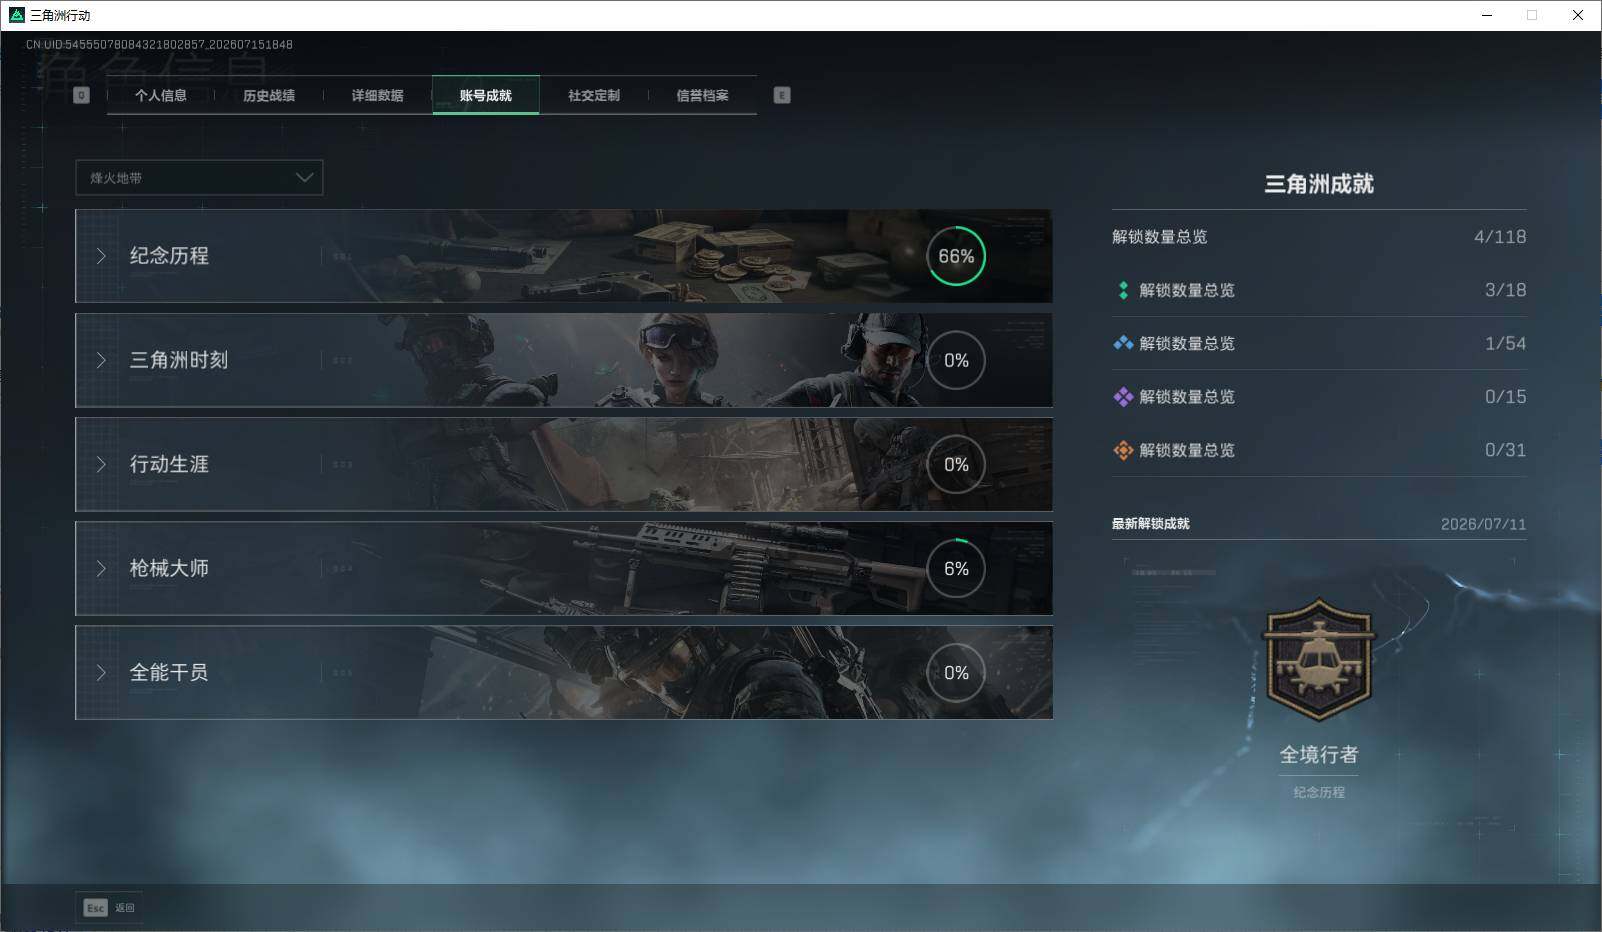1602x932 pixels.
Task: Click the 最新解锁成就 label
Action: point(1151,524)
